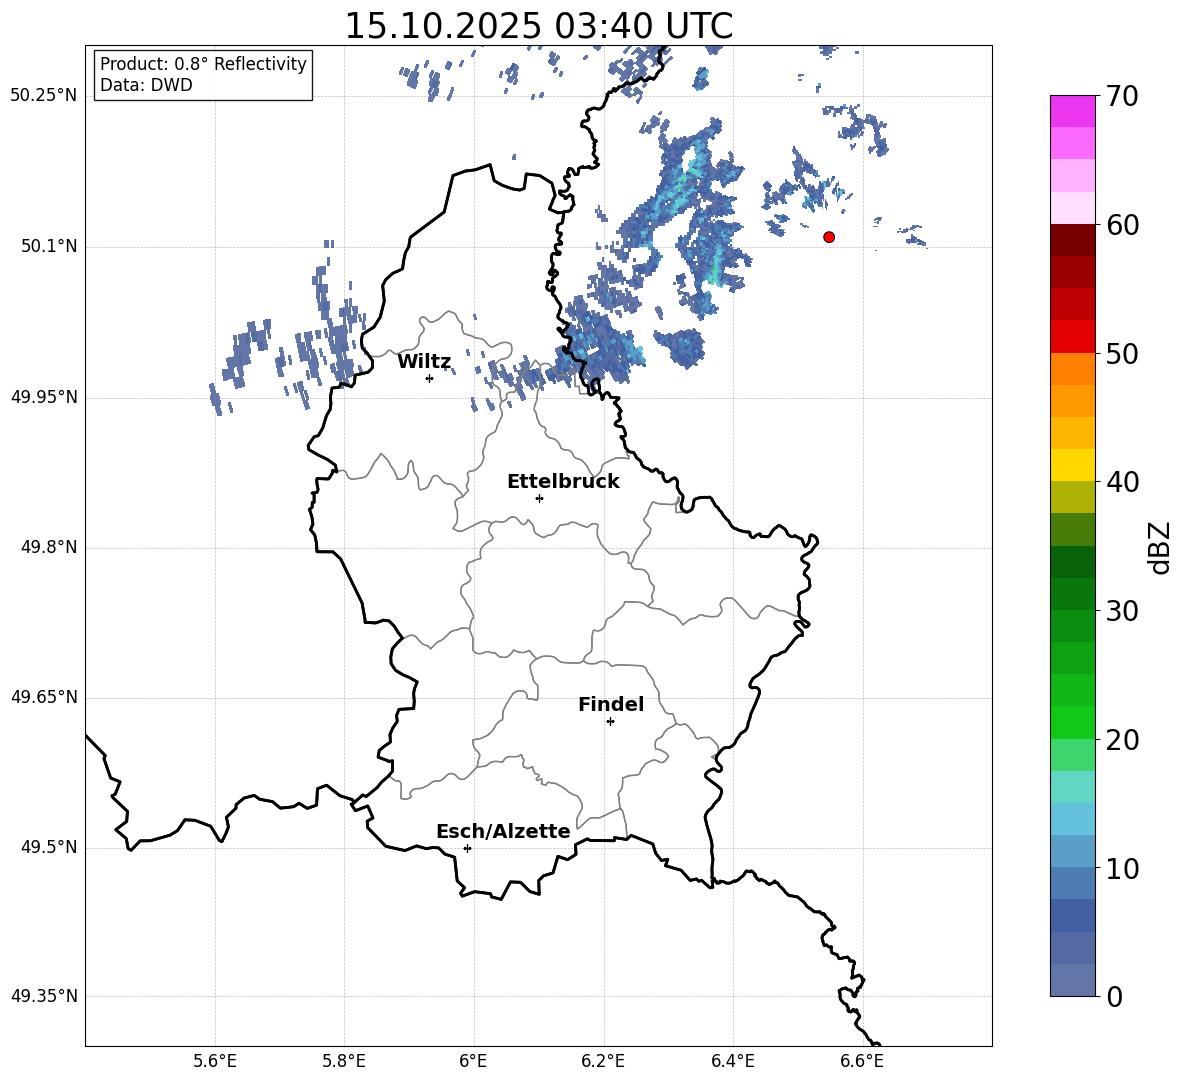Image resolution: width=1184 pixels, height=1081 pixels.
Task: Click the Product: 0.8° Reflectivity text
Action: (x=203, y=64)
